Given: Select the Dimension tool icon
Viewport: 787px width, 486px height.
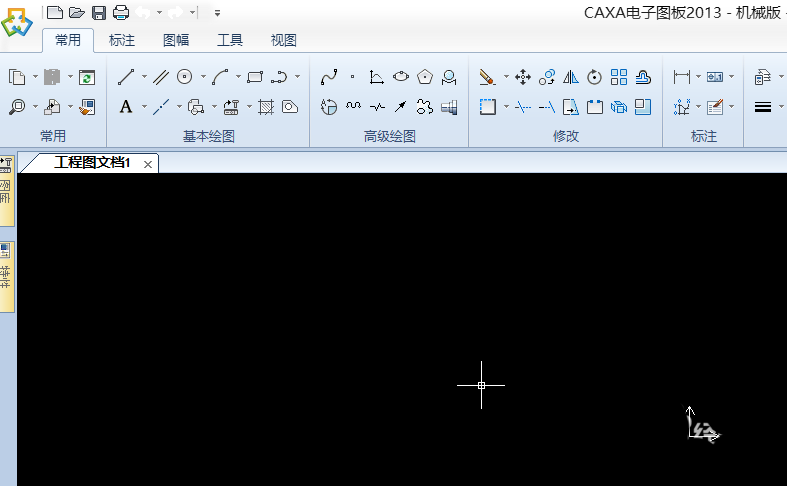Looking at the screenshot, I should pos(682,77).
